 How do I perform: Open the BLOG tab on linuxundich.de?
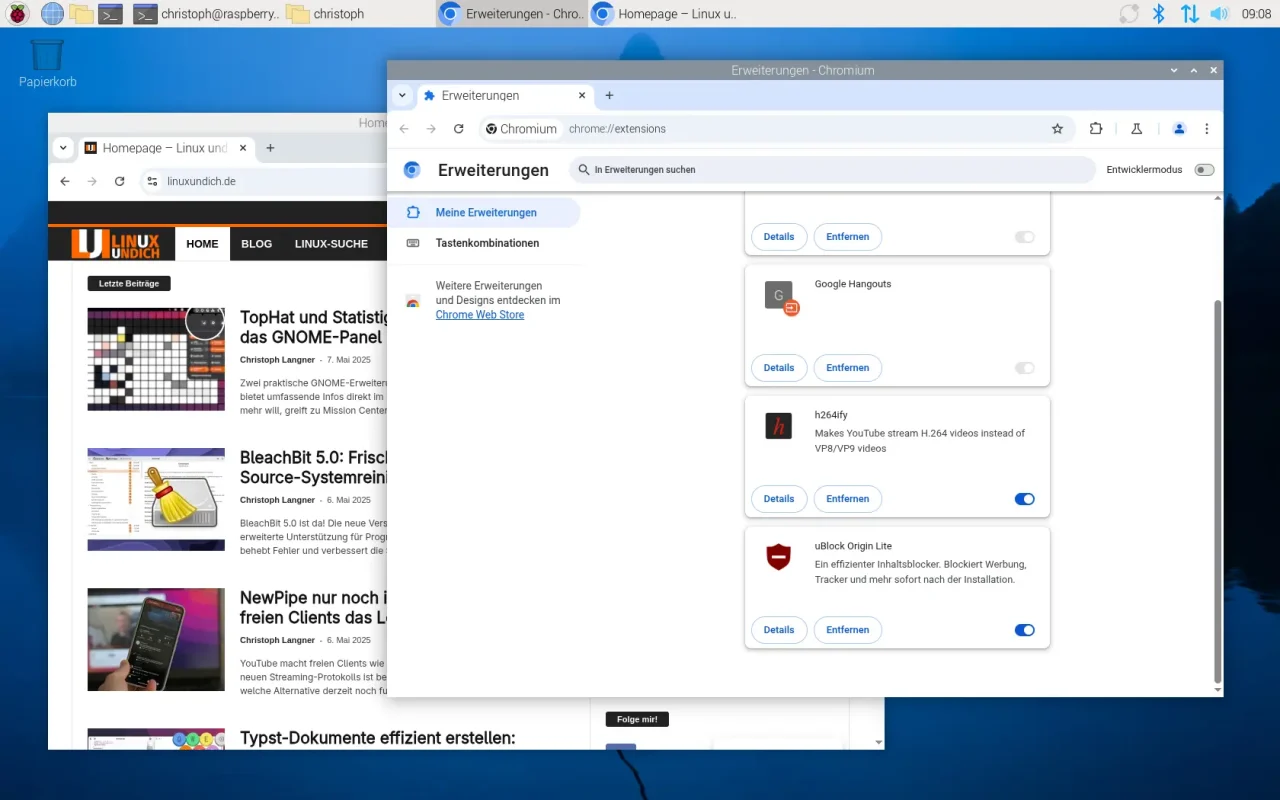[x=256, y=244]
